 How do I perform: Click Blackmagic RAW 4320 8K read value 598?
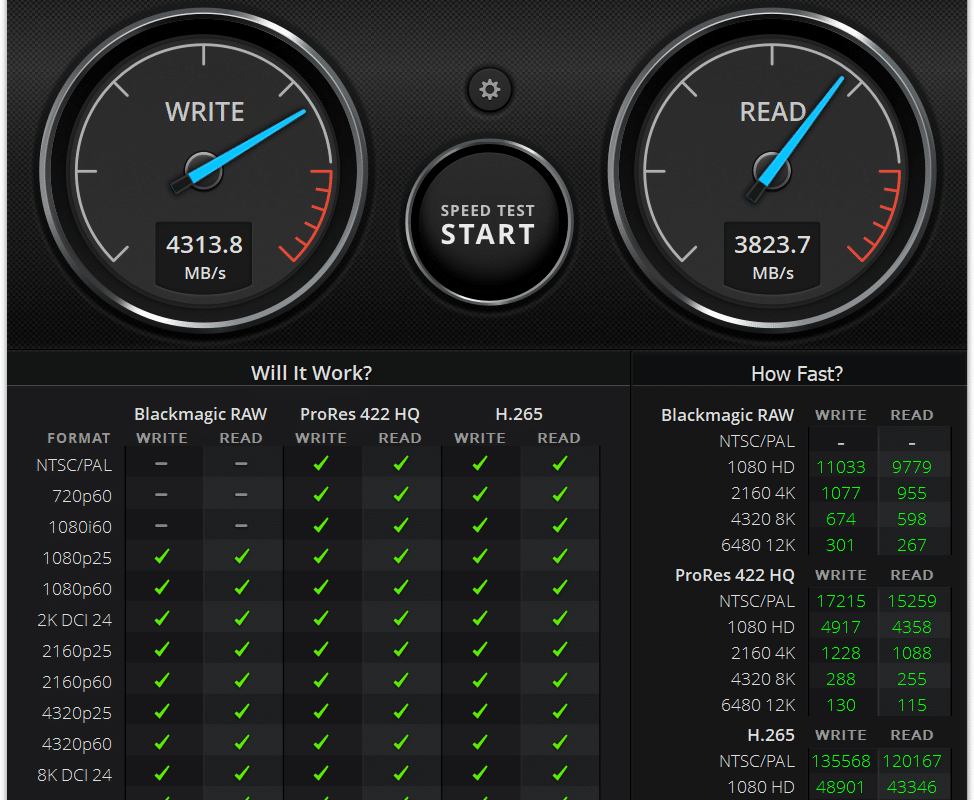911,519
